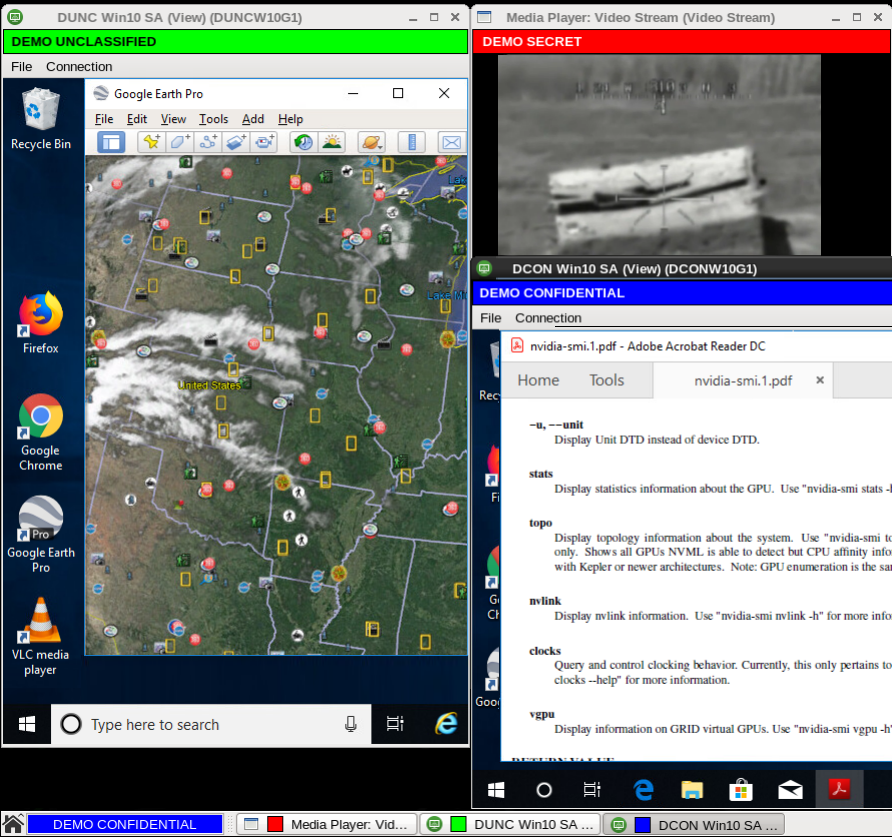
Task: Switch to DUNC Win10 SA from the panel
Action: pos(510,824)
